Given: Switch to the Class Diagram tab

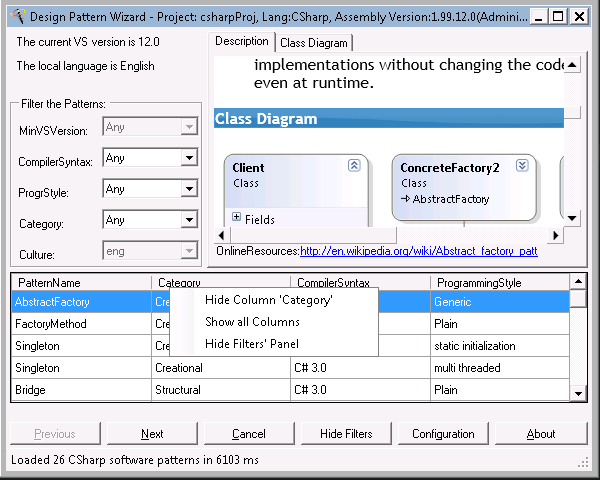Looking at the screenshot, I should tap(314, 43).
